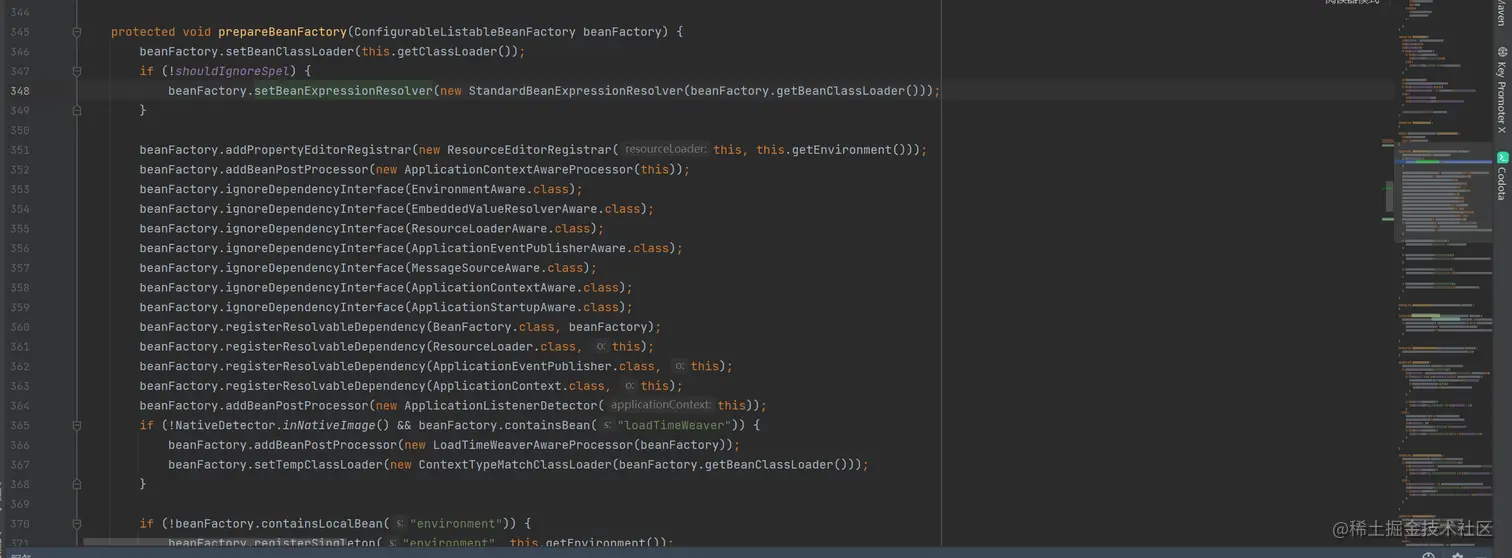Screen dimensions: 1512x558
Task: Click ResourceLoader.class on line 361
Action: point(505,346)
